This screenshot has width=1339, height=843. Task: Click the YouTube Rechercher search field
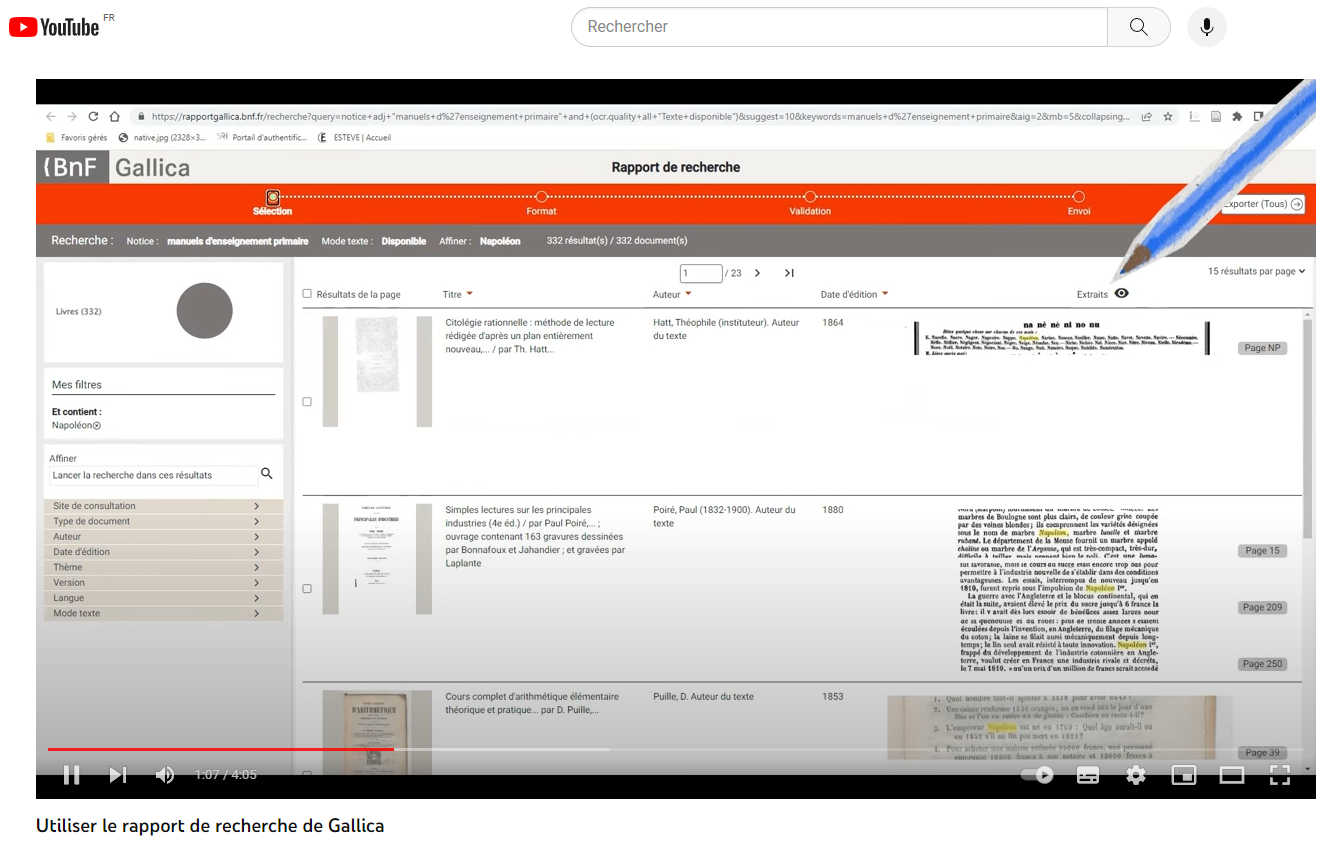[839, 27]
